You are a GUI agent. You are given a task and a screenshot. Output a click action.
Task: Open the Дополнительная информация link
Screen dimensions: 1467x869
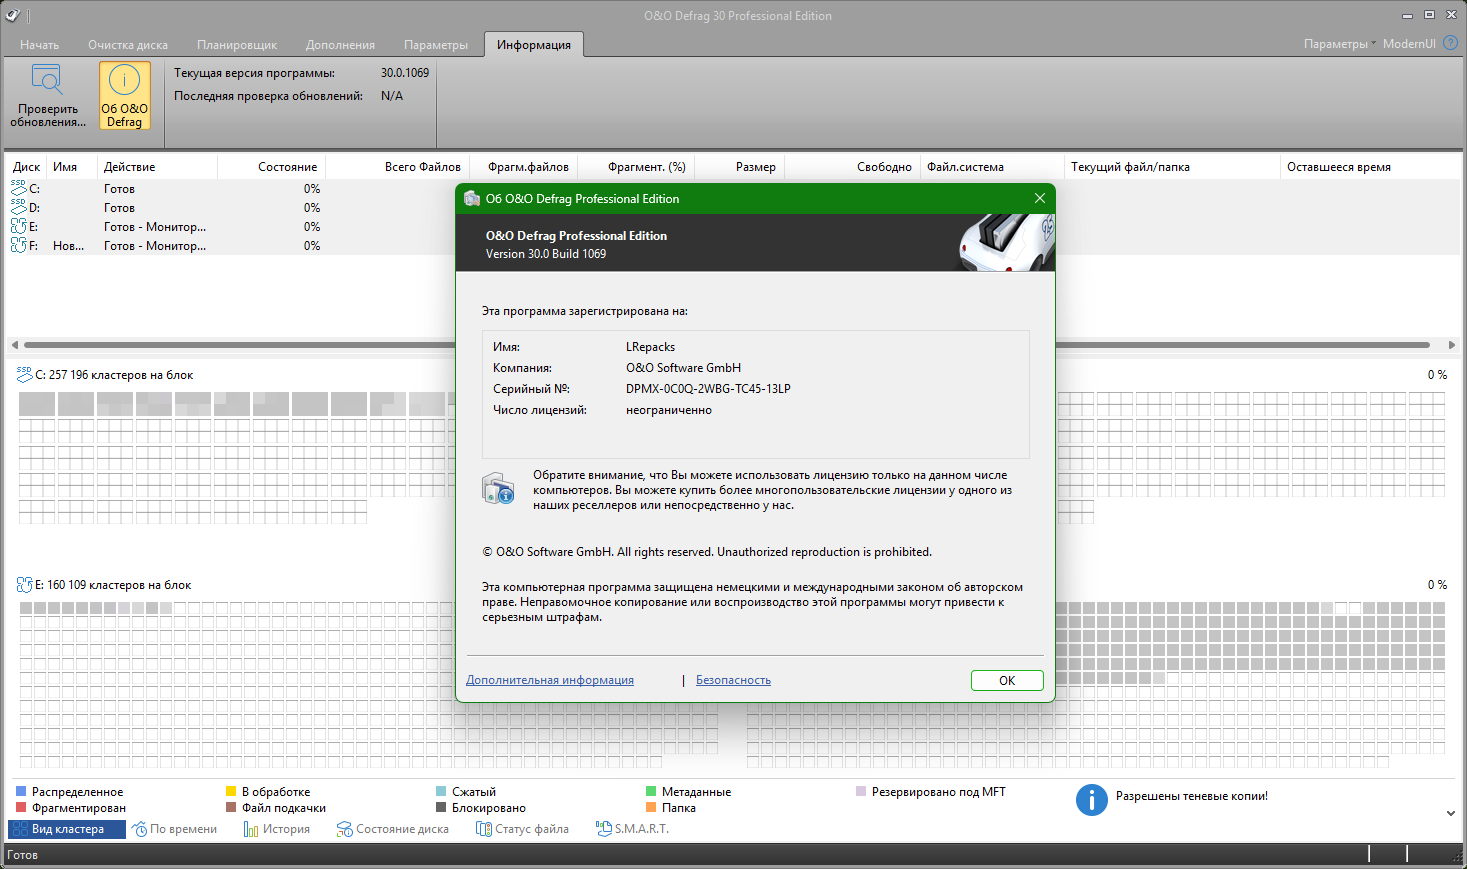tap(549, 680)
